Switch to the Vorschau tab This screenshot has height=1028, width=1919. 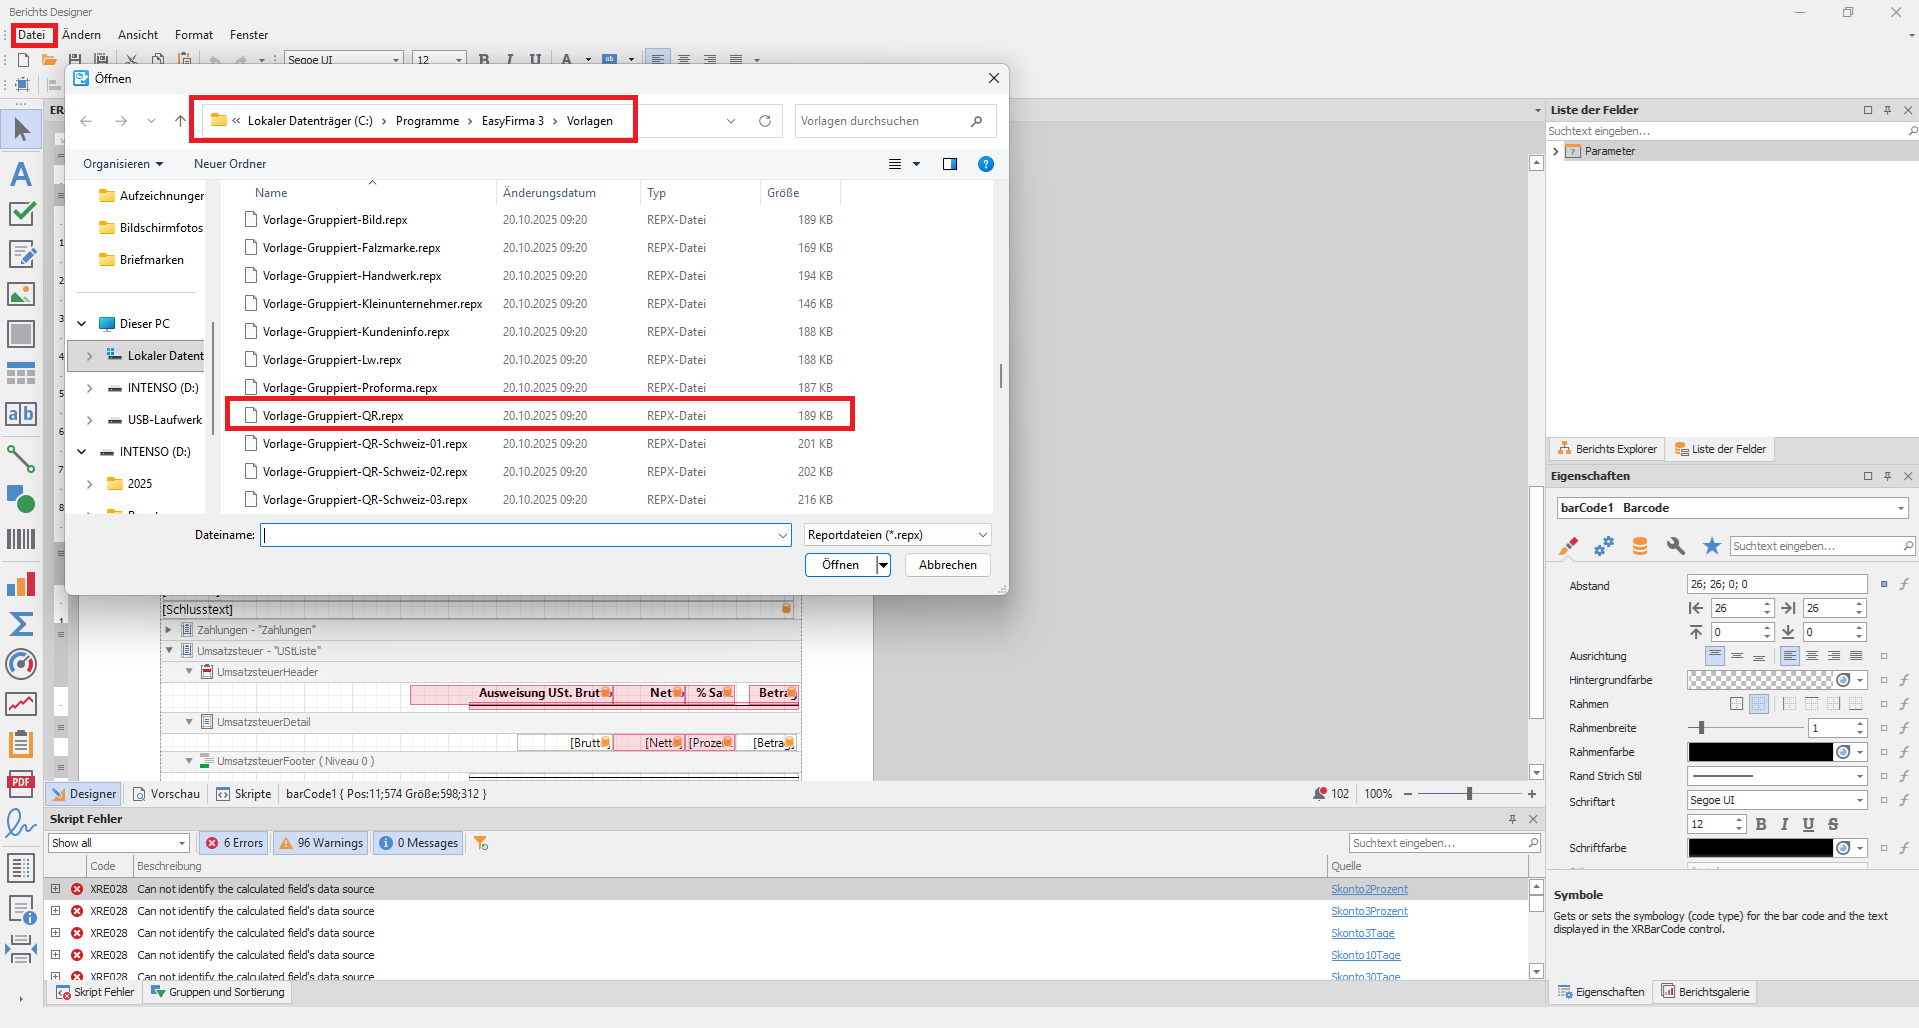(167, 794)
